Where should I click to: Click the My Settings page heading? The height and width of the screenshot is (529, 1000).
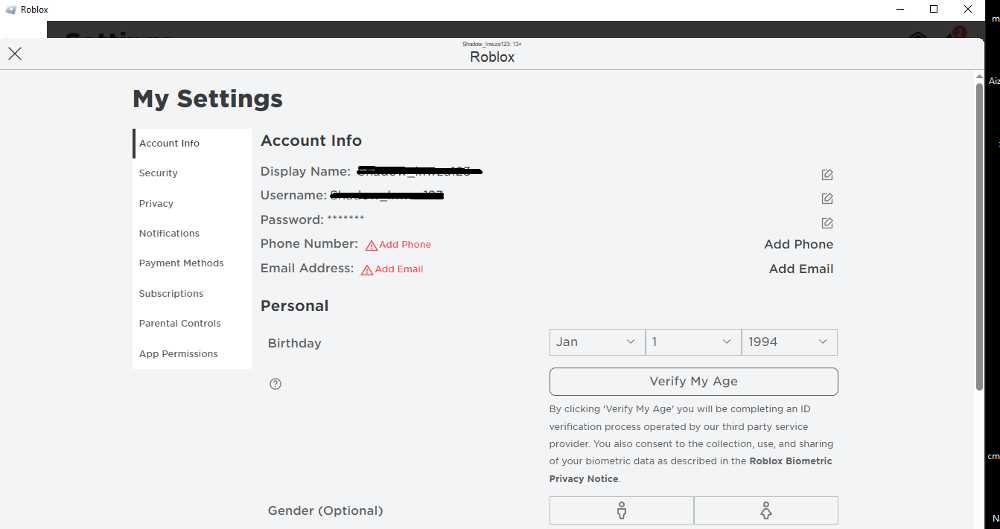pyautogui.click(x=207, y=99)
